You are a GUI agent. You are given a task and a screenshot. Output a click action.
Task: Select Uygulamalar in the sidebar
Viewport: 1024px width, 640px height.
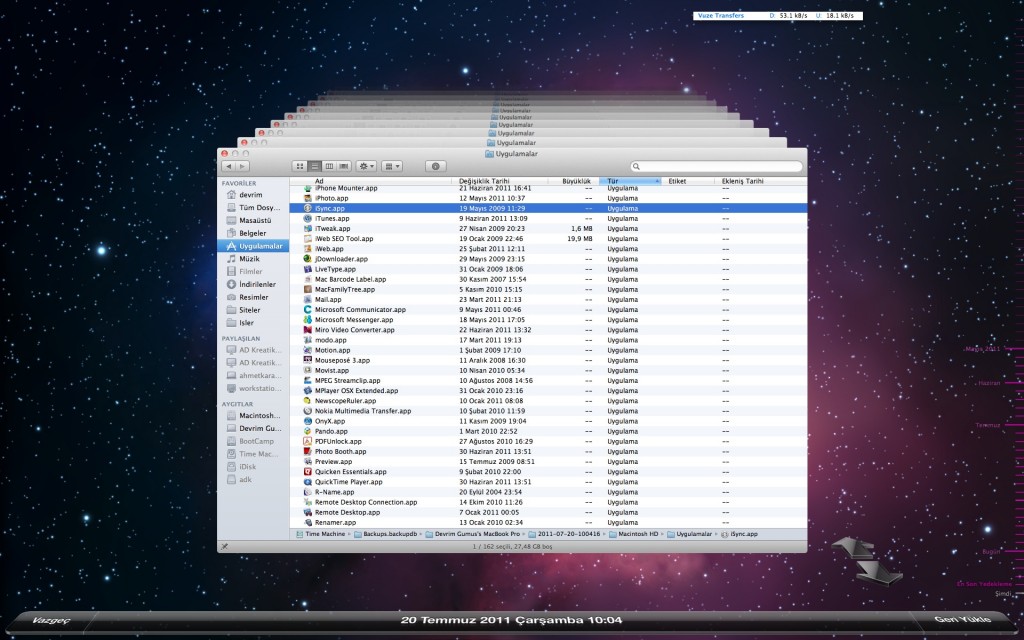253,246
